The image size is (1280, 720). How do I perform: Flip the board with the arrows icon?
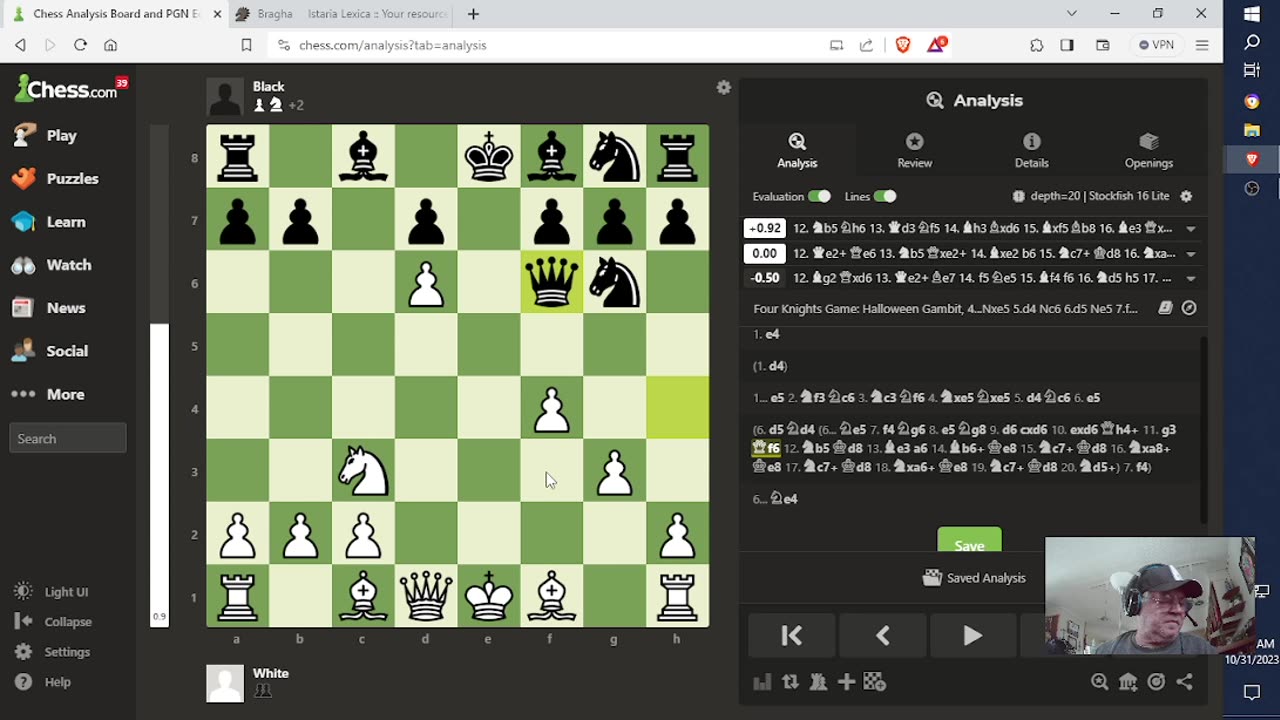click(790, 682)
